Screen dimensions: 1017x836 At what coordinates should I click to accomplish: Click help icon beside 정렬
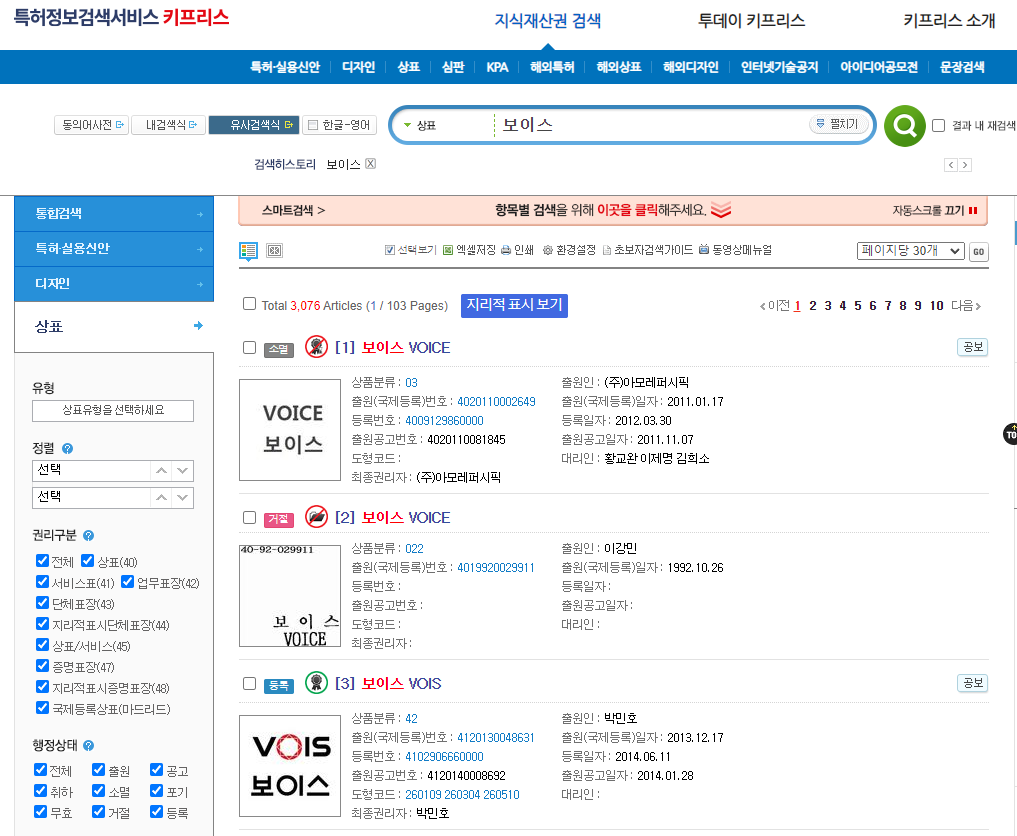(x=67, y=448)
